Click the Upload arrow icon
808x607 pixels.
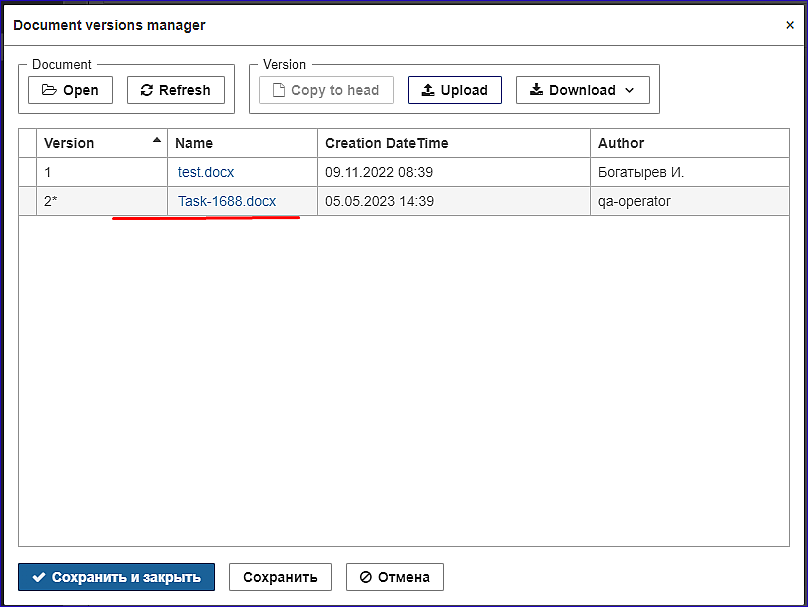pyautogui.click(x=428, y=90)
